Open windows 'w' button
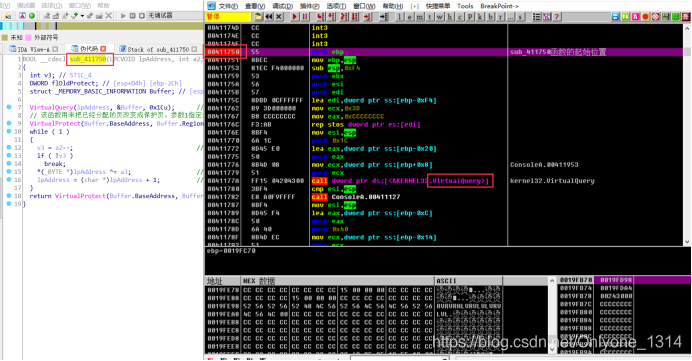The image size is (692, 361). click(440, 17)
